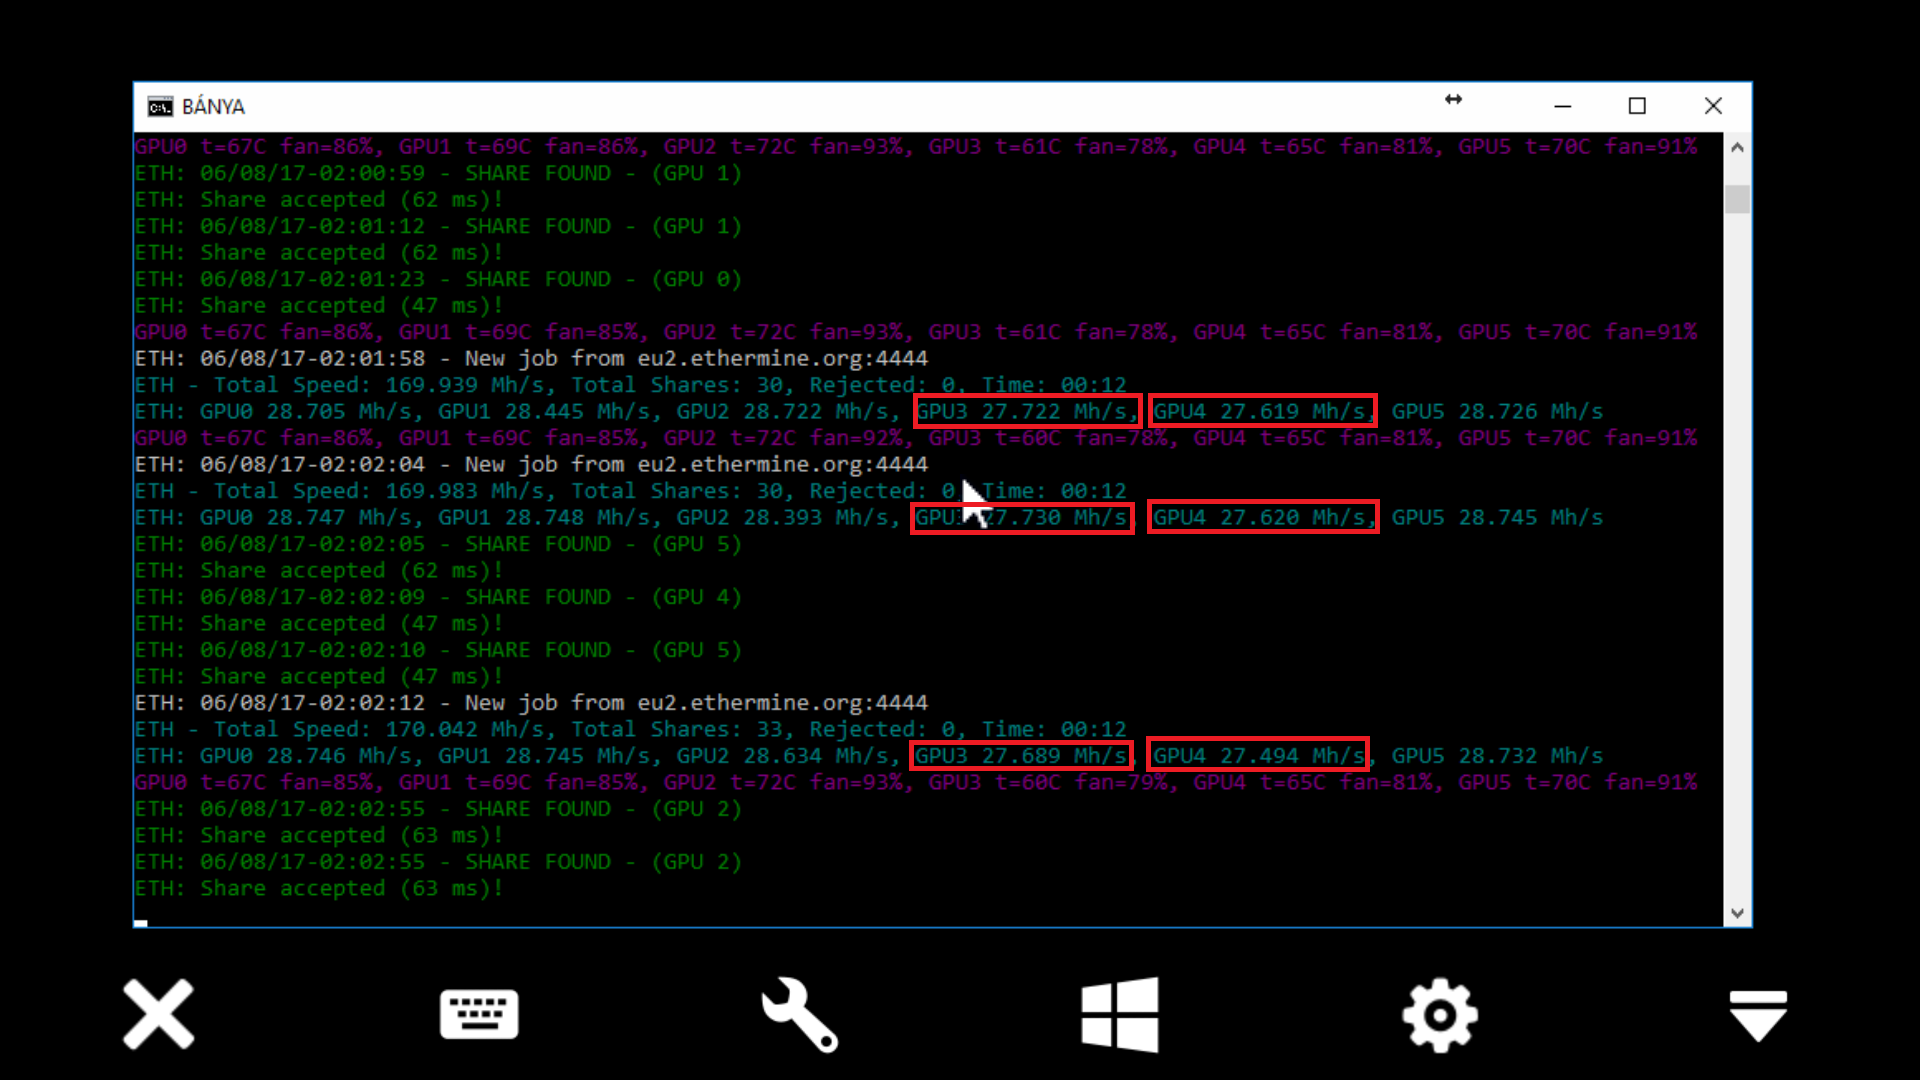This screenshot has width=1920, height=1080.
Task: Click the scrollbar down arrow
Action: pos(1737,913)
